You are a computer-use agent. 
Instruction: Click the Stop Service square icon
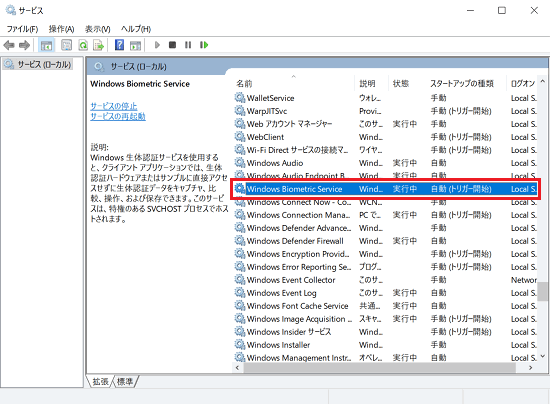point(172,45)
